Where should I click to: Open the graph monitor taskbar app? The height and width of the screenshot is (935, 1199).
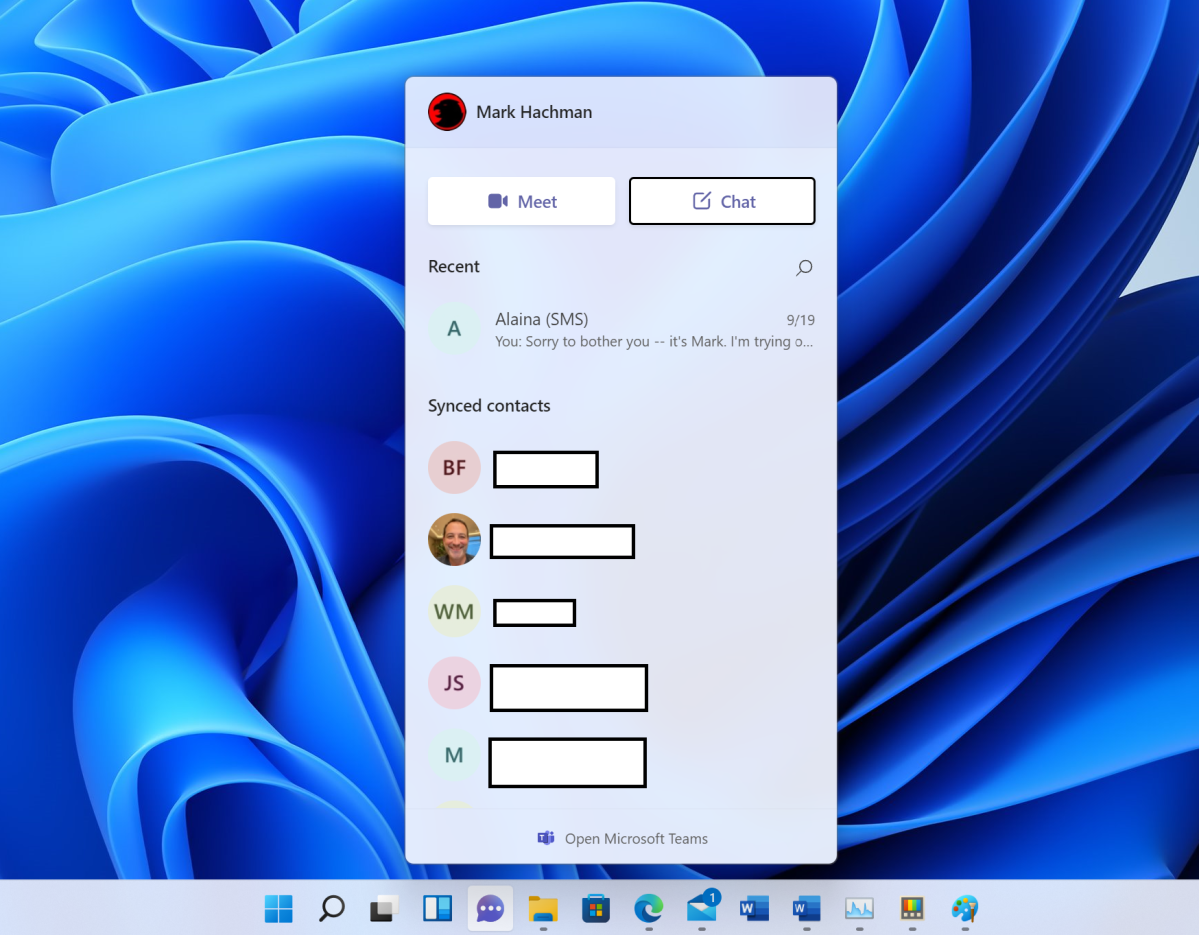click(859, 908)
